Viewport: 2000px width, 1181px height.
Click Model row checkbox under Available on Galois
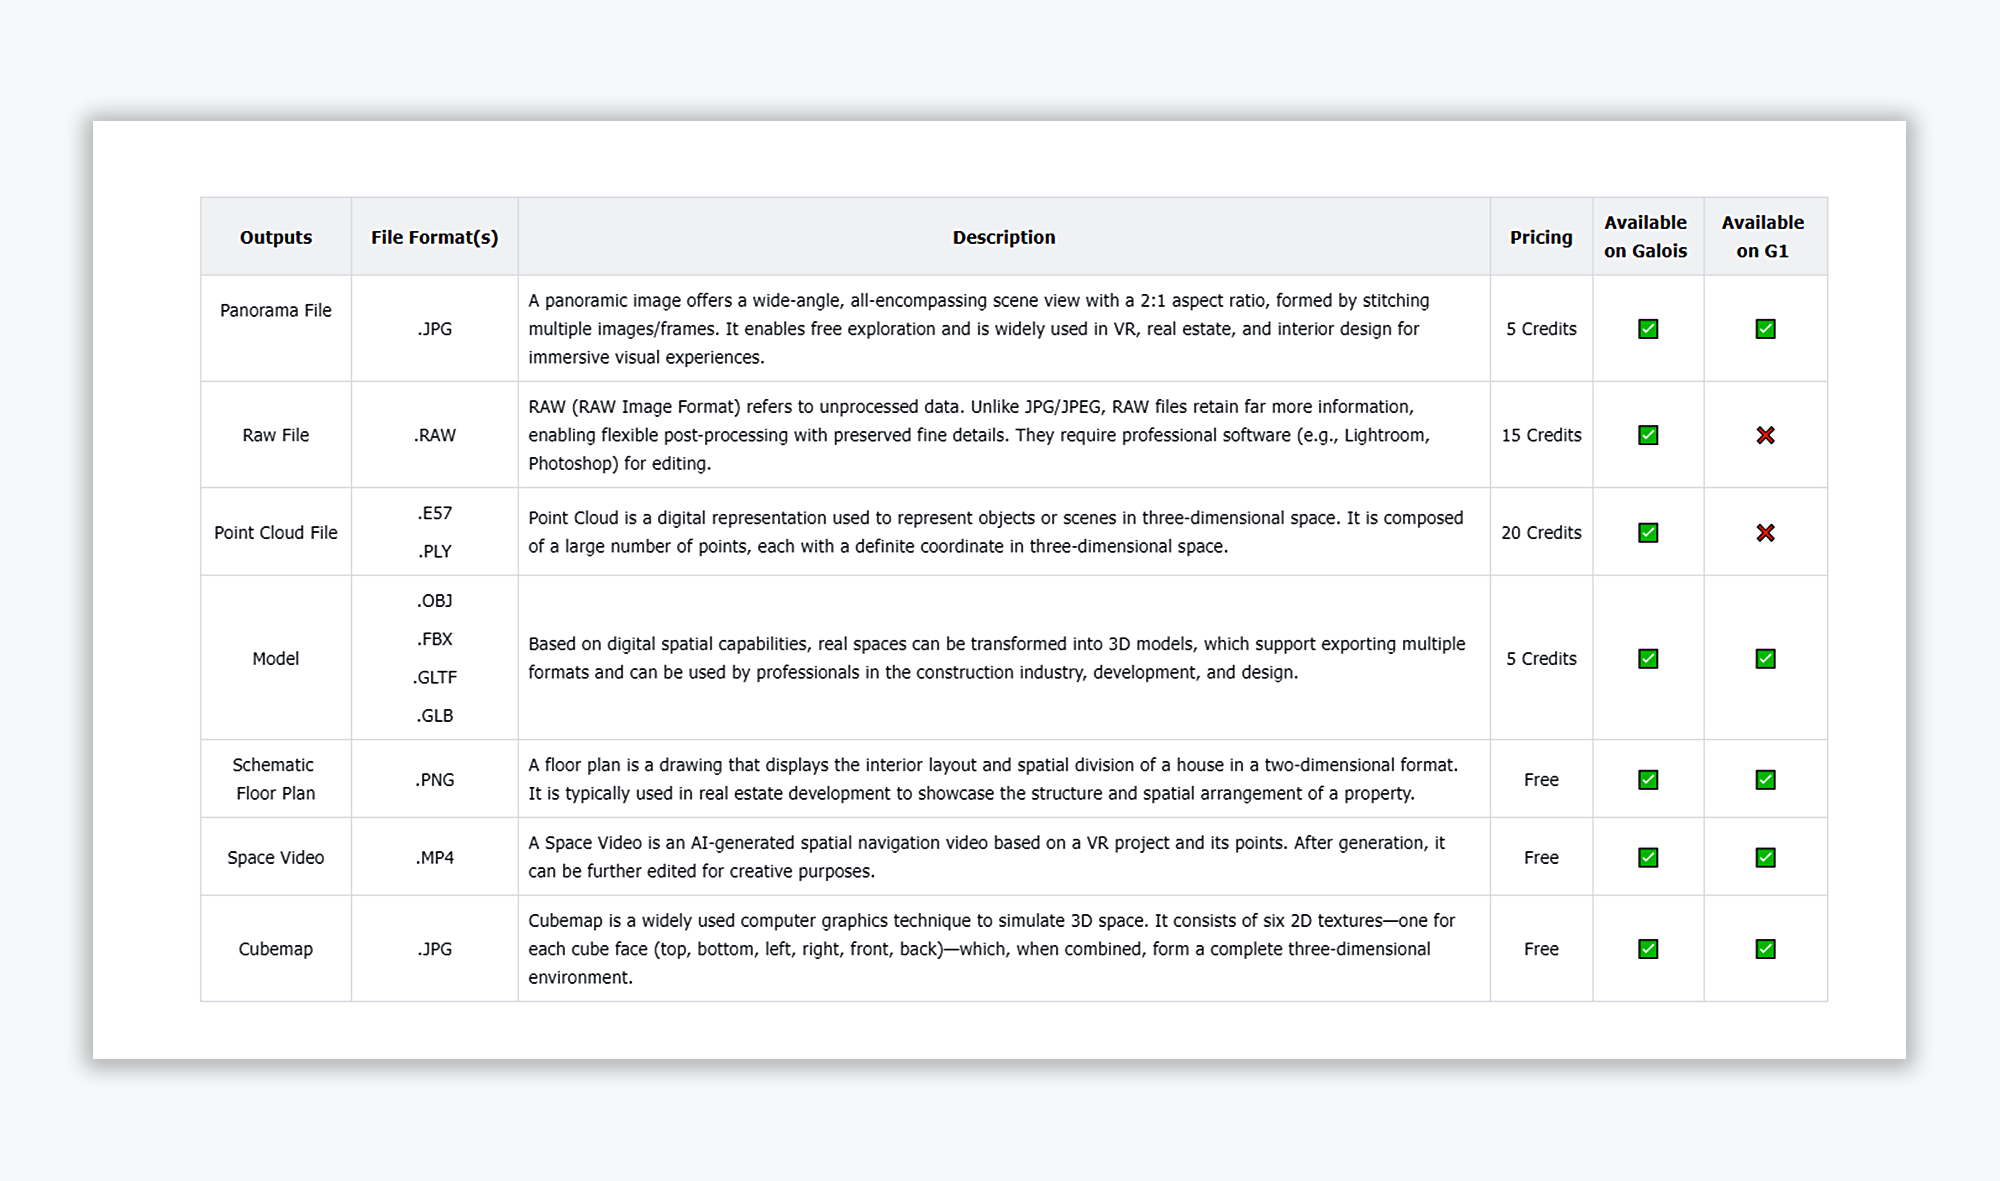click(1648, 659)
